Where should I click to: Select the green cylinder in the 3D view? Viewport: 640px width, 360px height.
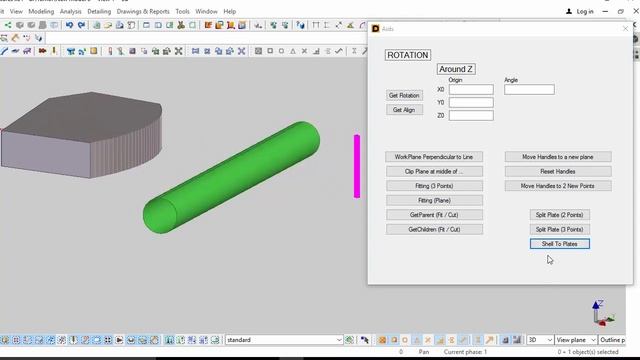[231, 177]
